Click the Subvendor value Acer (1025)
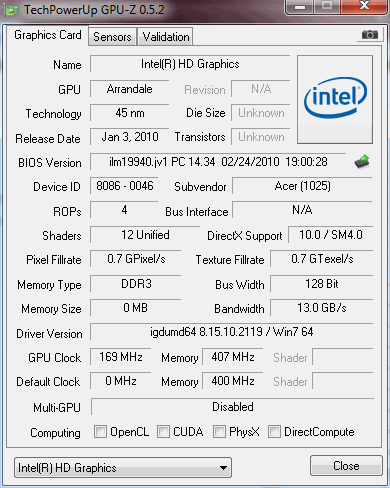Viewport: 390px width, 488px height. (x=302, y=186)
